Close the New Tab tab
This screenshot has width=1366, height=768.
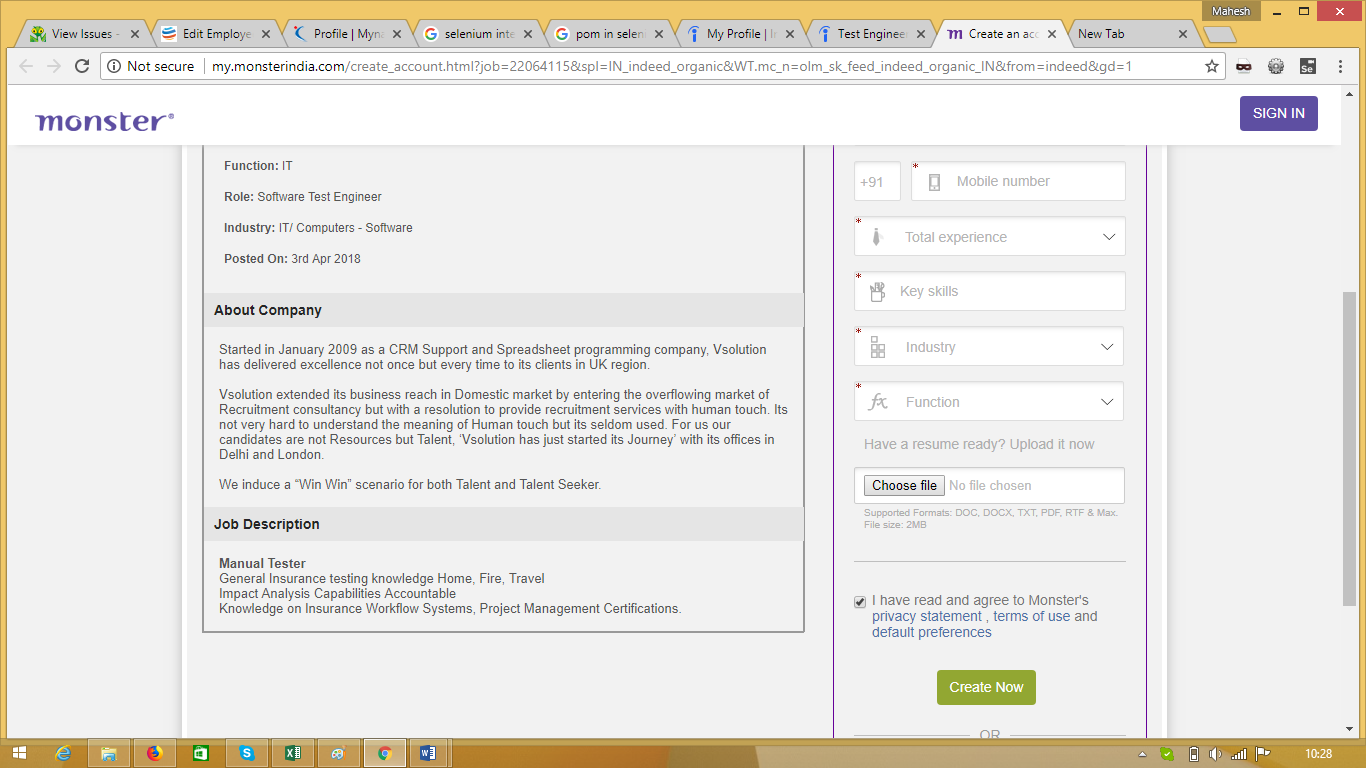point(1183,34)
